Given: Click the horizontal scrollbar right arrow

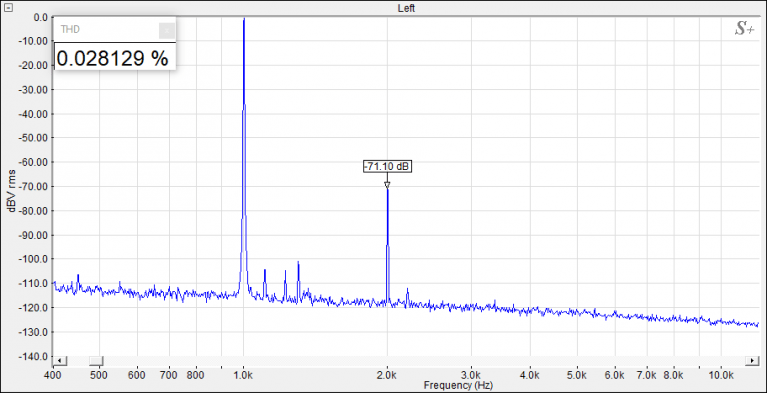Looking at the screenshot, I should coord(752,361).
